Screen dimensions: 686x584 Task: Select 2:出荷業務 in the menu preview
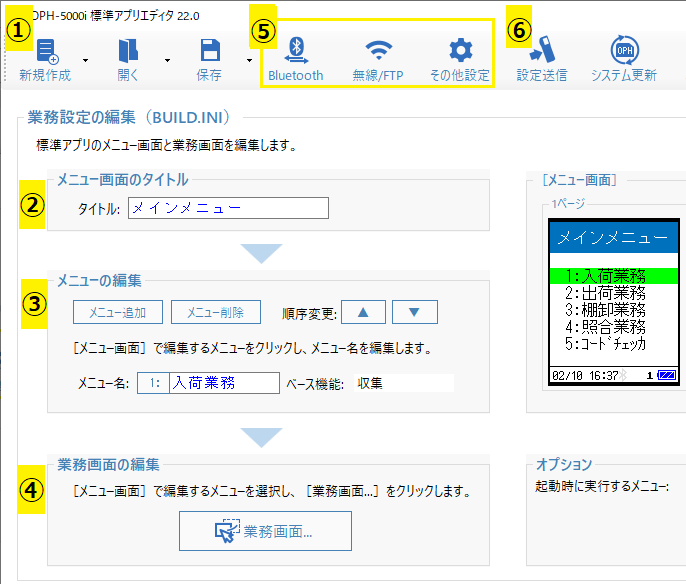pos(605,293)
